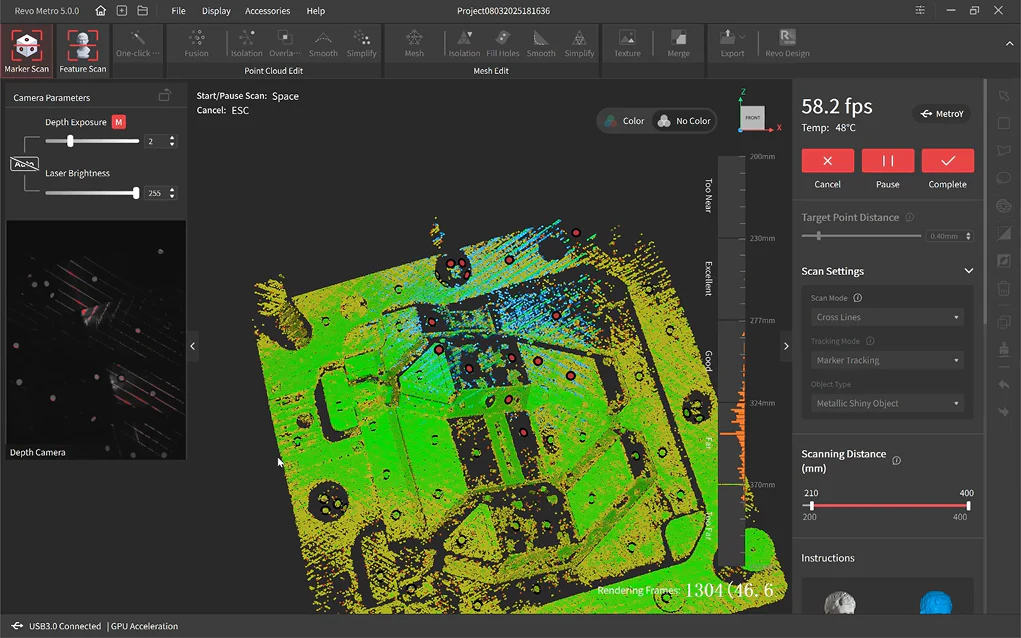Select the Marker Scan mode icon
1021x638 pixels.
(x=26, y=50)
